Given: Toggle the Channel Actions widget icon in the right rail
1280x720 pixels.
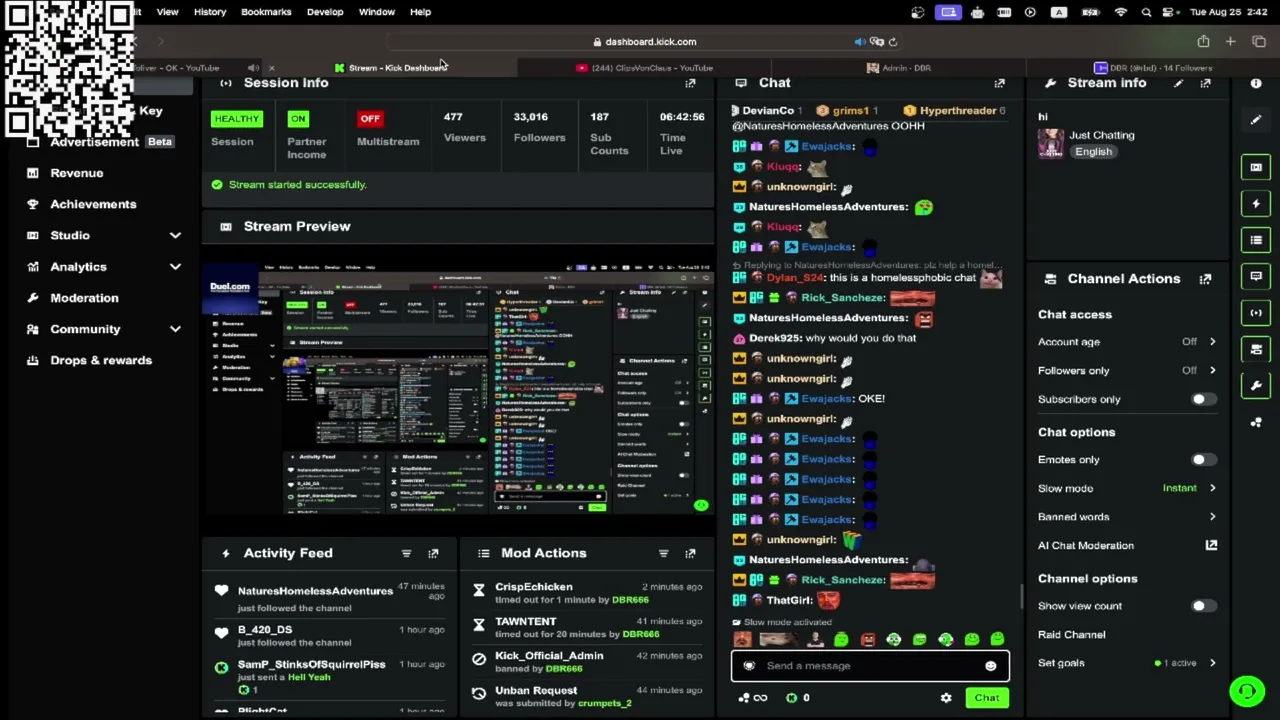Looking at the screenshot, I should tap(1256, 349).
